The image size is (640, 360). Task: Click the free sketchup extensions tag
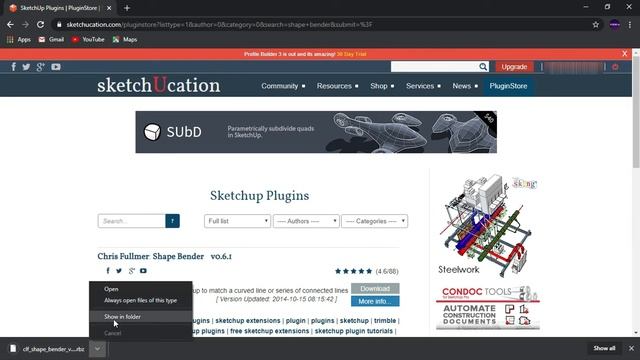[x=269, y=331]
